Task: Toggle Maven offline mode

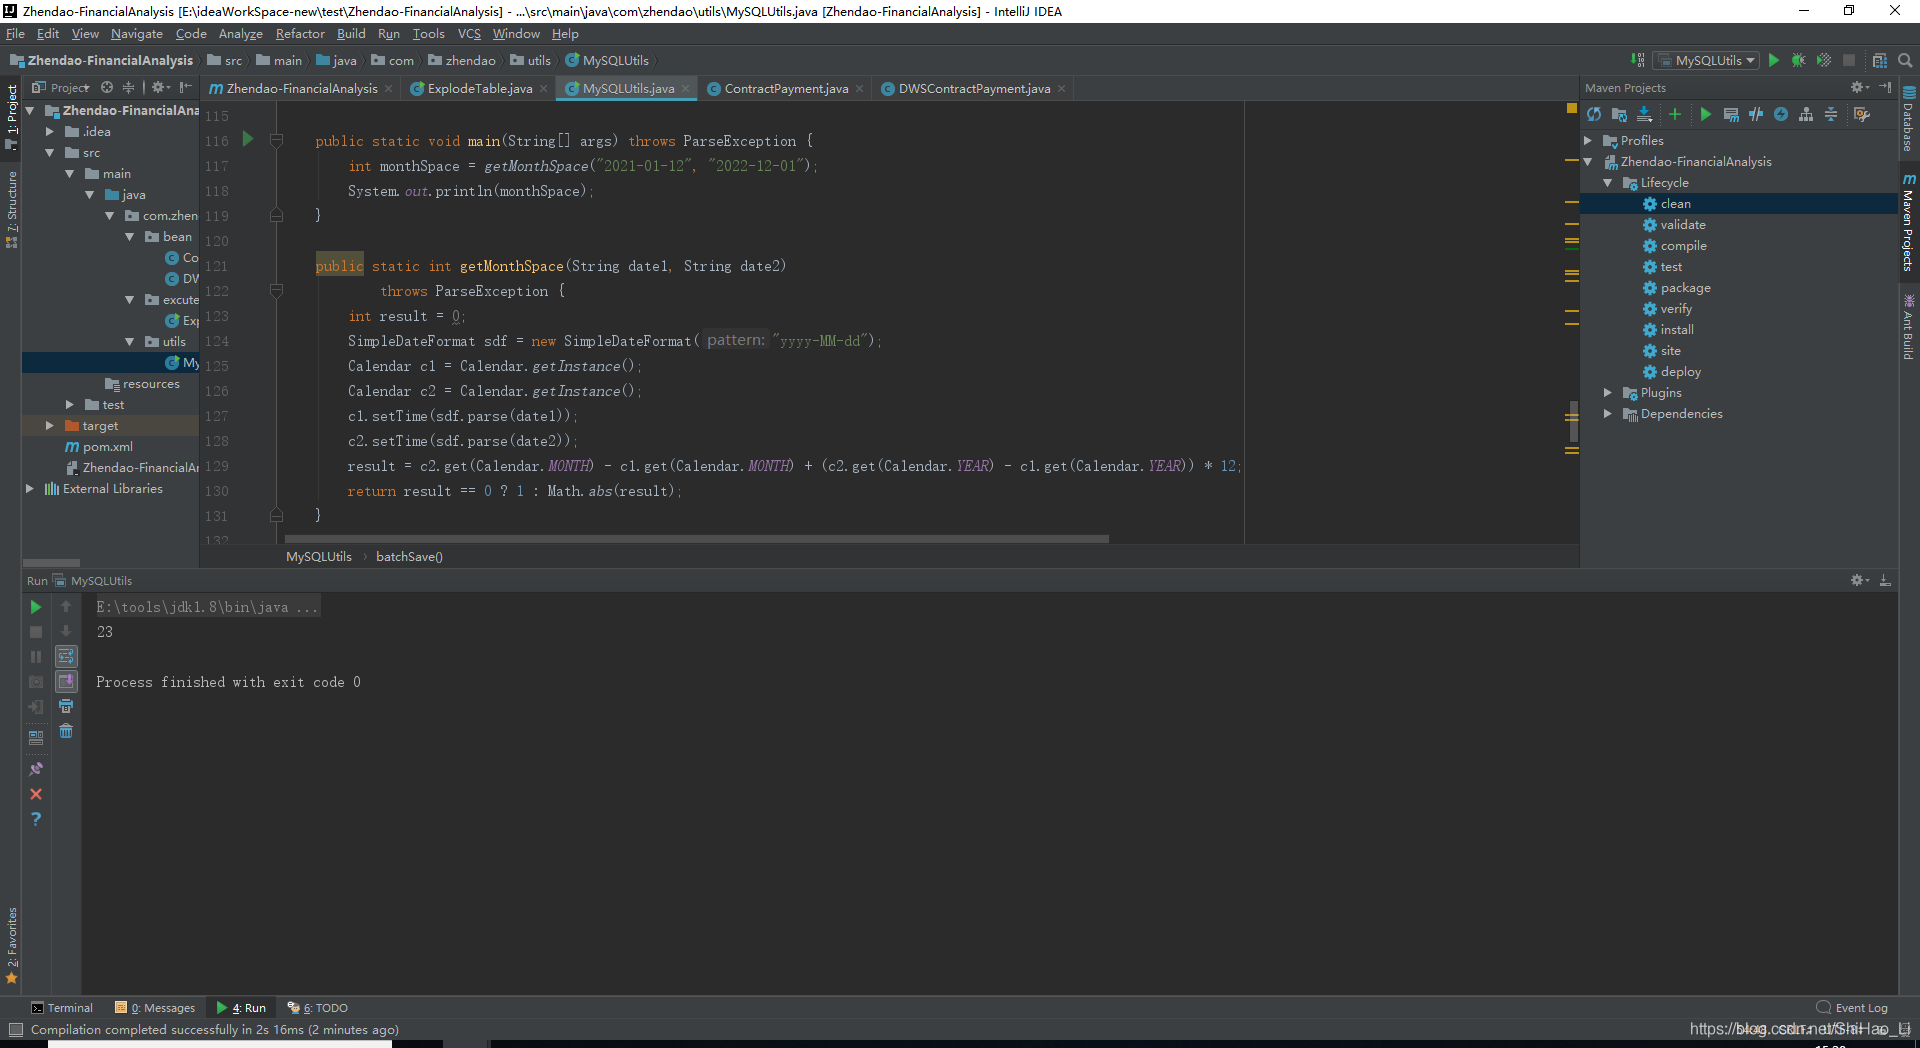Action: click(x=1756, y=114)
